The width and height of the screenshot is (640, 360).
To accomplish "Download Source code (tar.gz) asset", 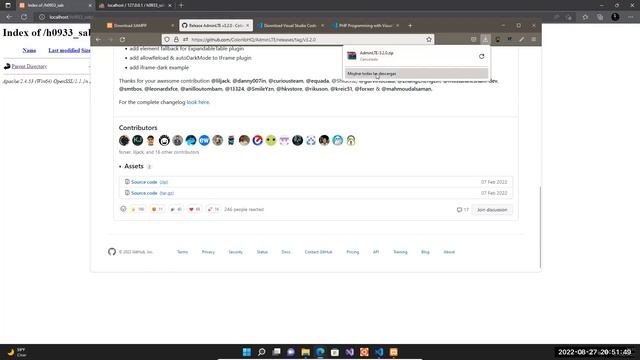I will (x=152, y=193).
